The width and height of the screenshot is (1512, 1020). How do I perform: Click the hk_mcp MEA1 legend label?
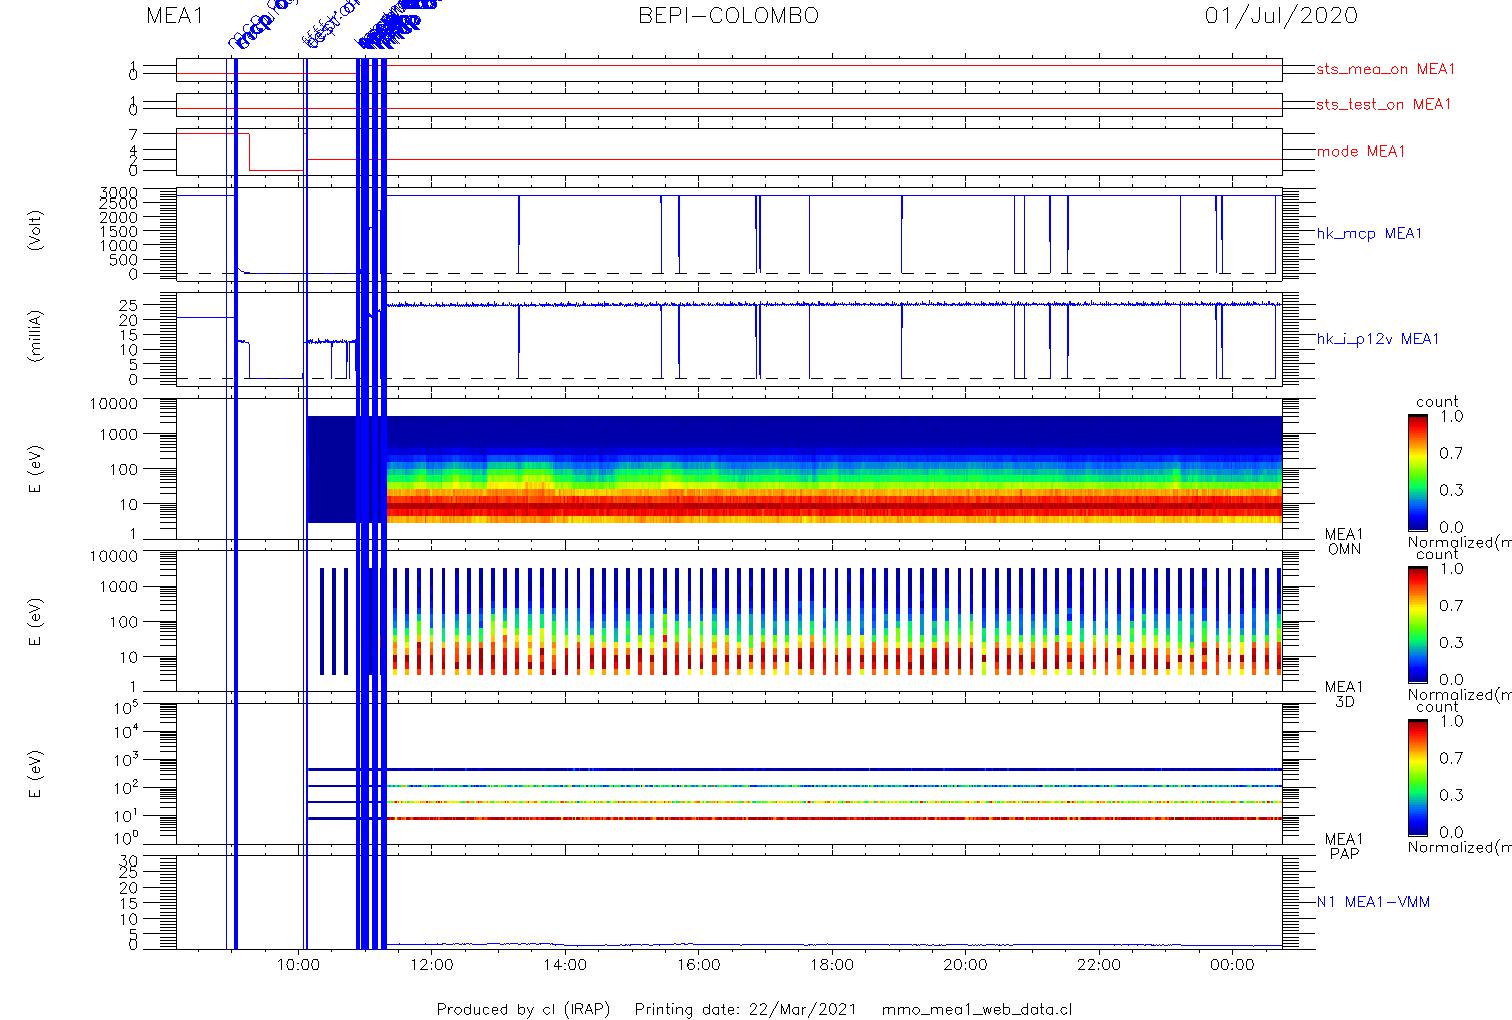(x=1369, y=233)
